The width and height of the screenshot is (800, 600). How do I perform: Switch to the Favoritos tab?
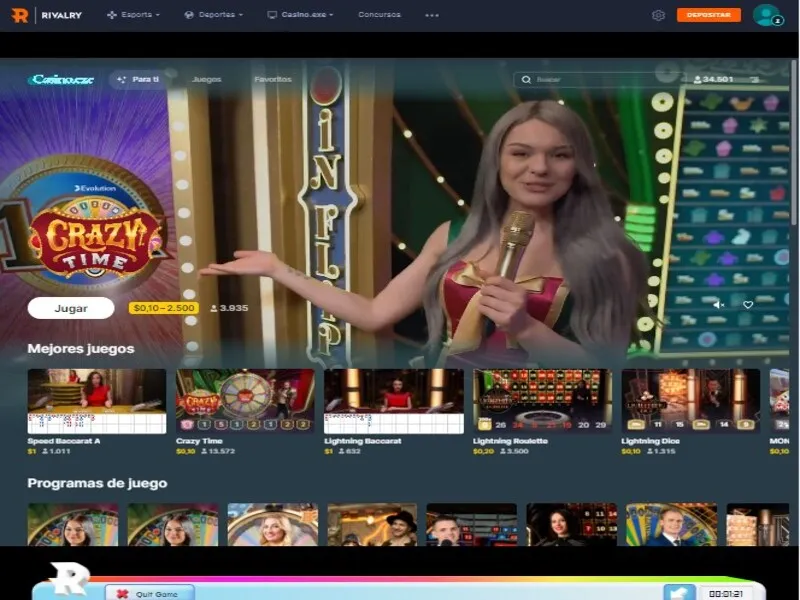tap(273, 80)
